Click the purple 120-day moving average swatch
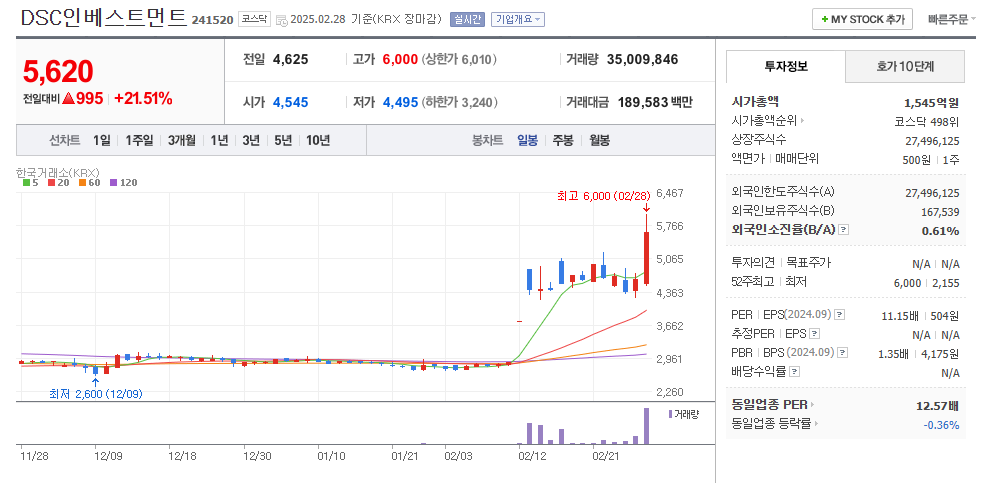Viewport: 991px width, 483px height. pos(112,183)
